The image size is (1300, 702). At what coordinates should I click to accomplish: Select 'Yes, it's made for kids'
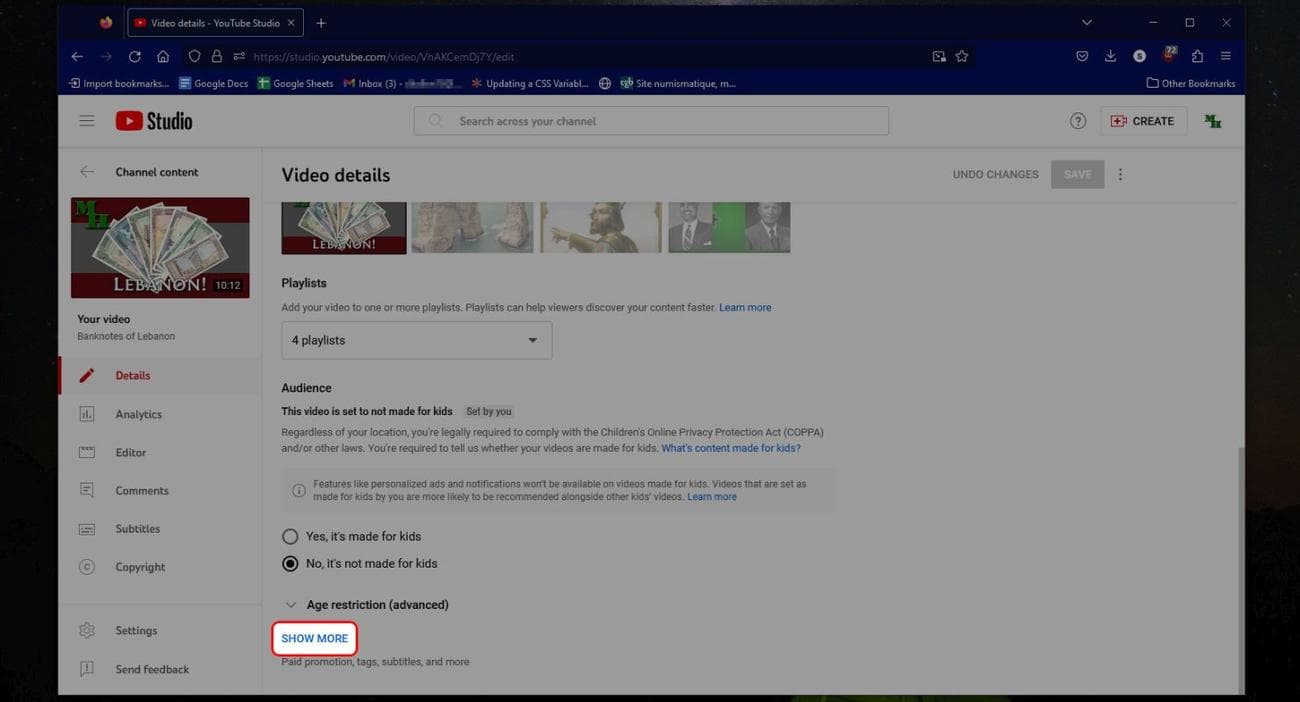click(290, 536)
